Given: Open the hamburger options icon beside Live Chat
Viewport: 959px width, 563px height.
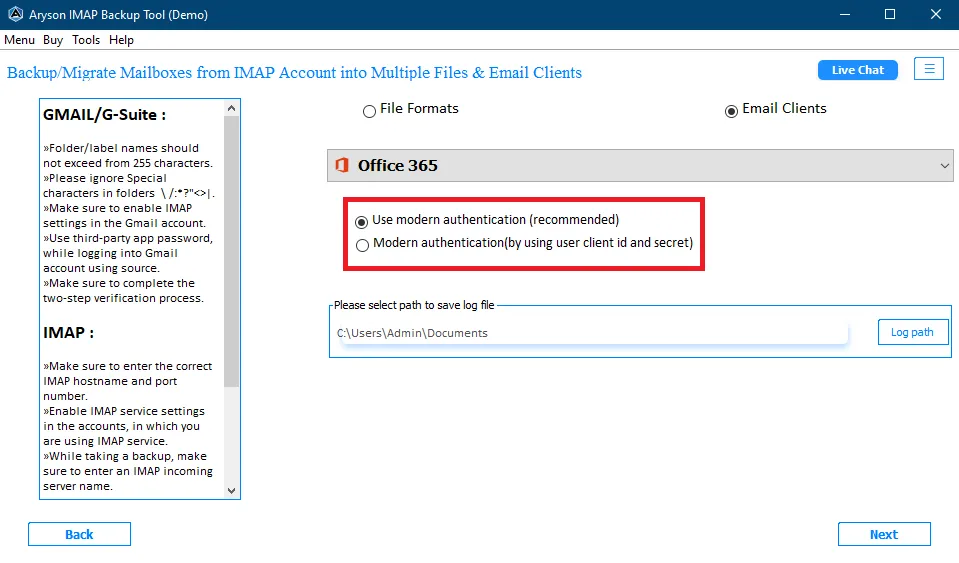Looking at the screenshot, I should (x=929, y=69).
